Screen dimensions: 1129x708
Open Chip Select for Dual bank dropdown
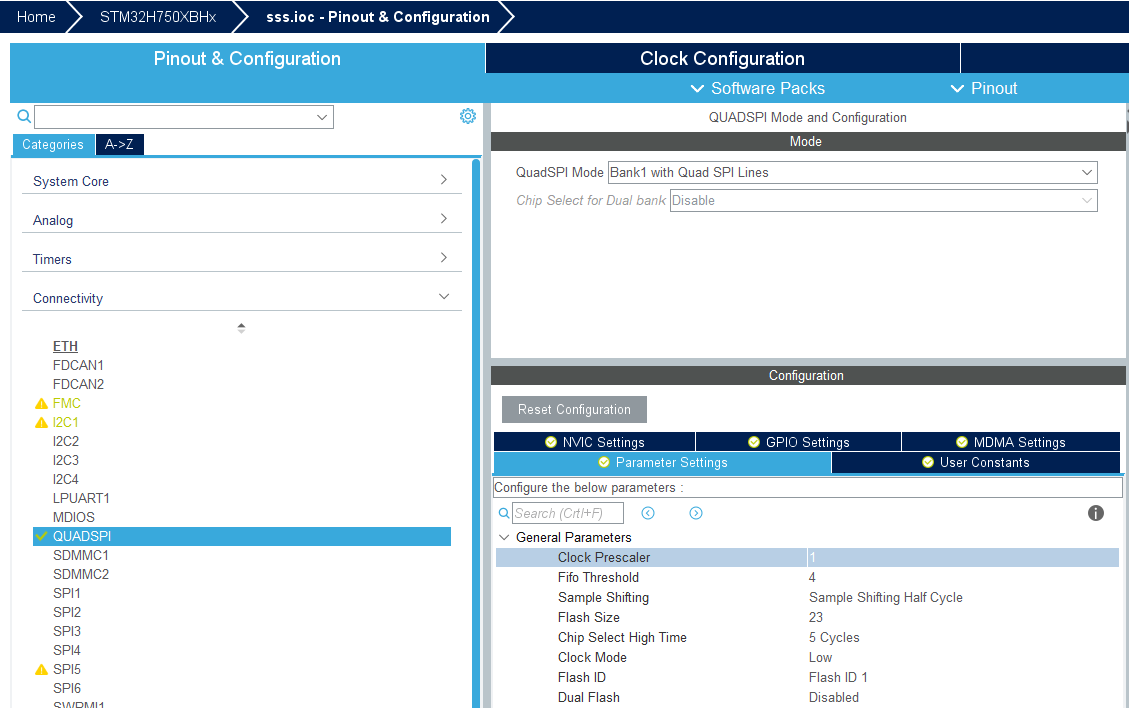pyautogui.click(x=1087, y=200)
